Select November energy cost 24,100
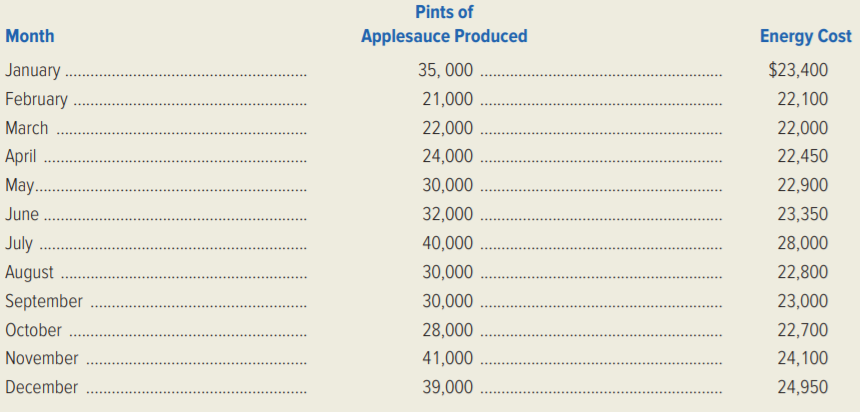 click(x=802, y=358)
